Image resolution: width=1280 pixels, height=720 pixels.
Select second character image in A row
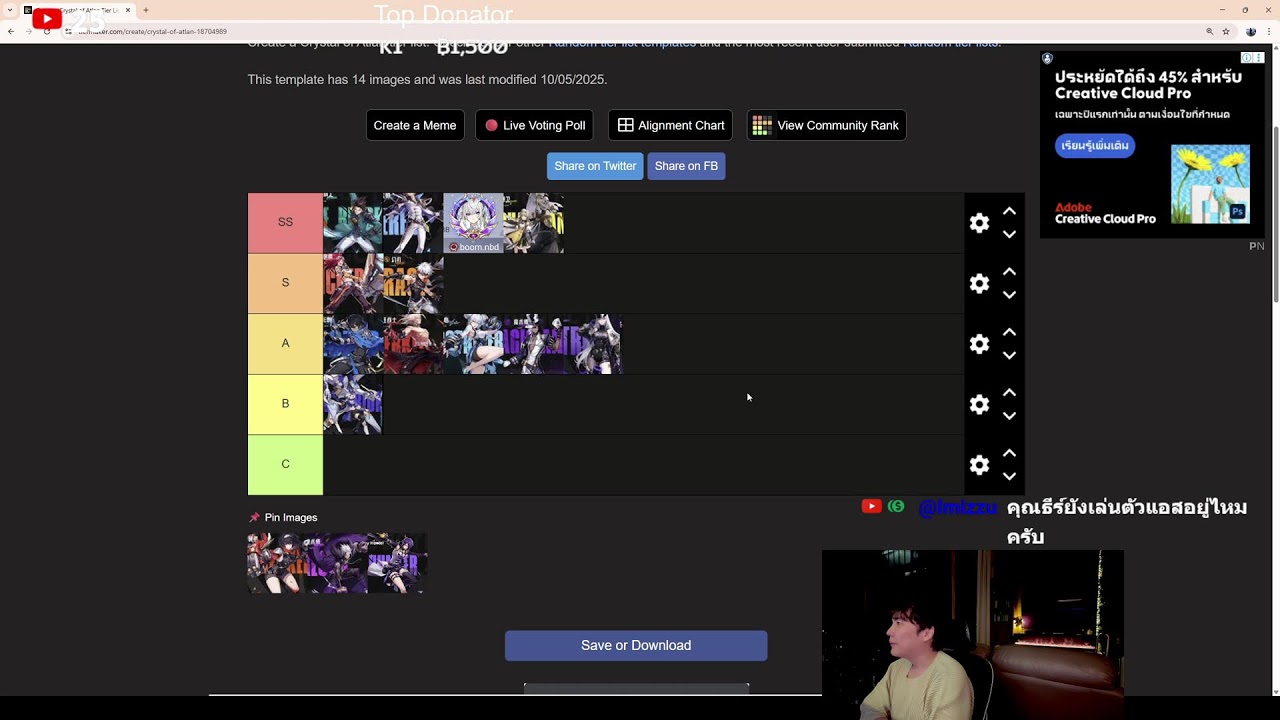413,344
